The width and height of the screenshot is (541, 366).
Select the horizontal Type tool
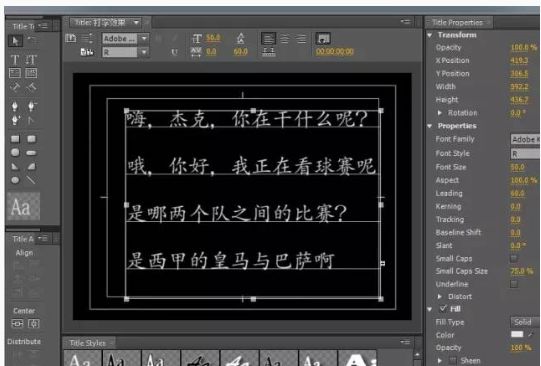15,59
